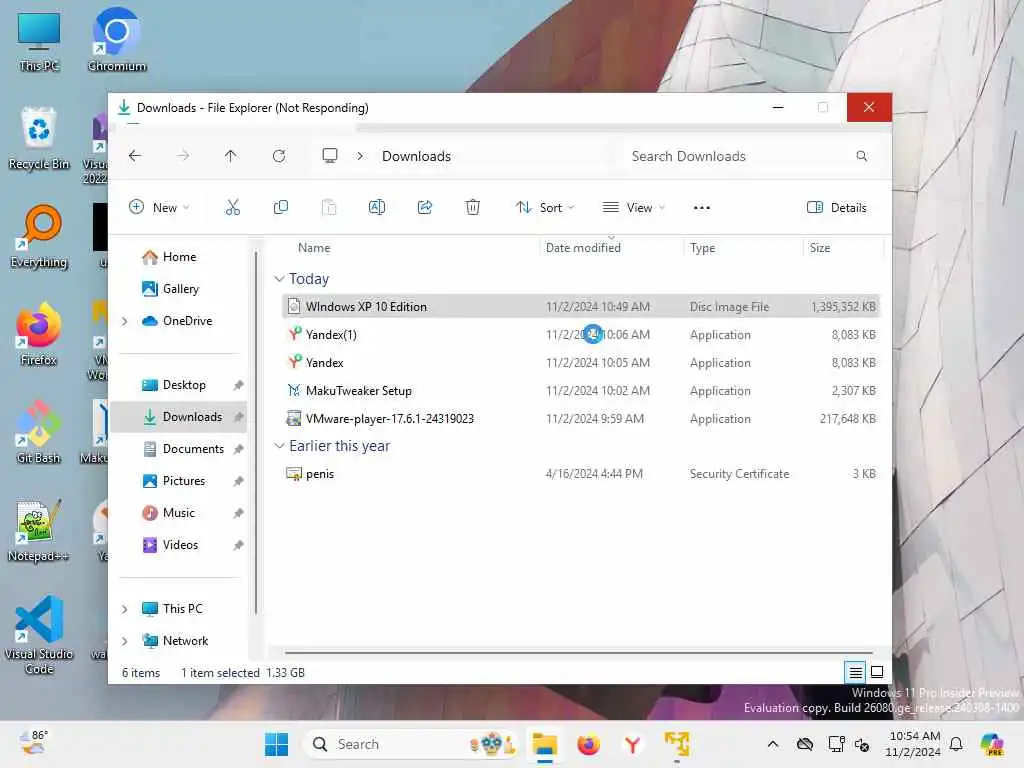Open the New dropdown menu
Screen dimensions: 1024x768
click(159, 208)
